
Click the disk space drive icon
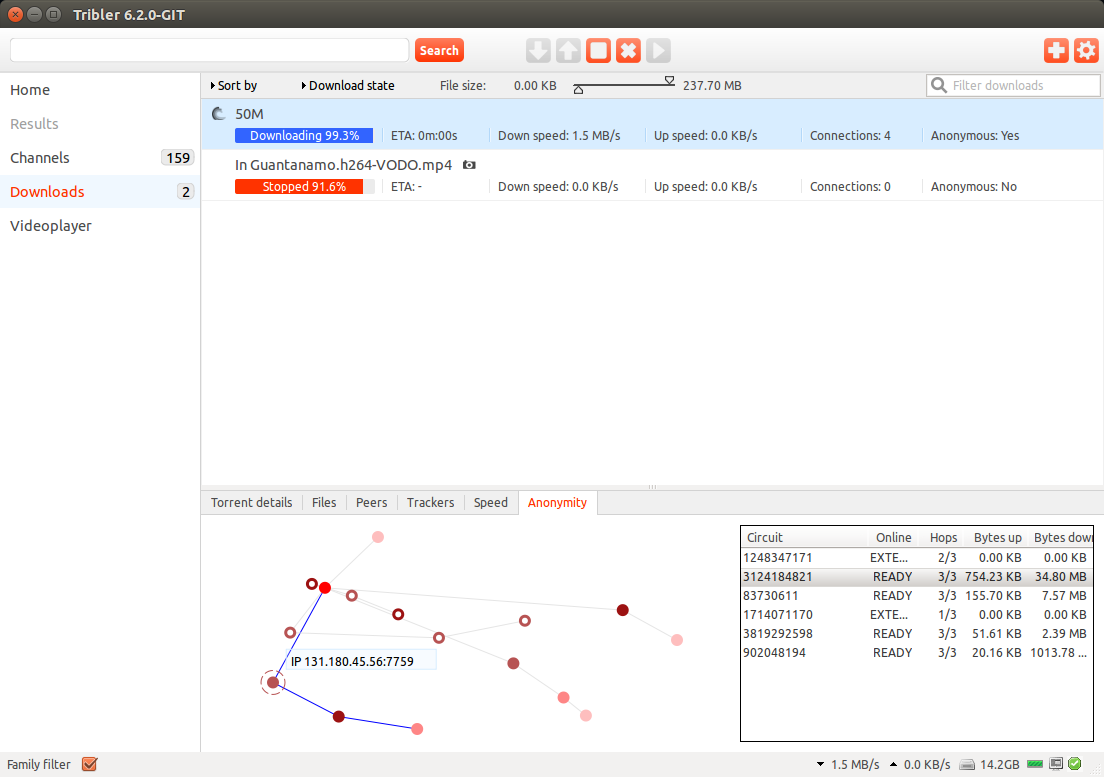967,764
